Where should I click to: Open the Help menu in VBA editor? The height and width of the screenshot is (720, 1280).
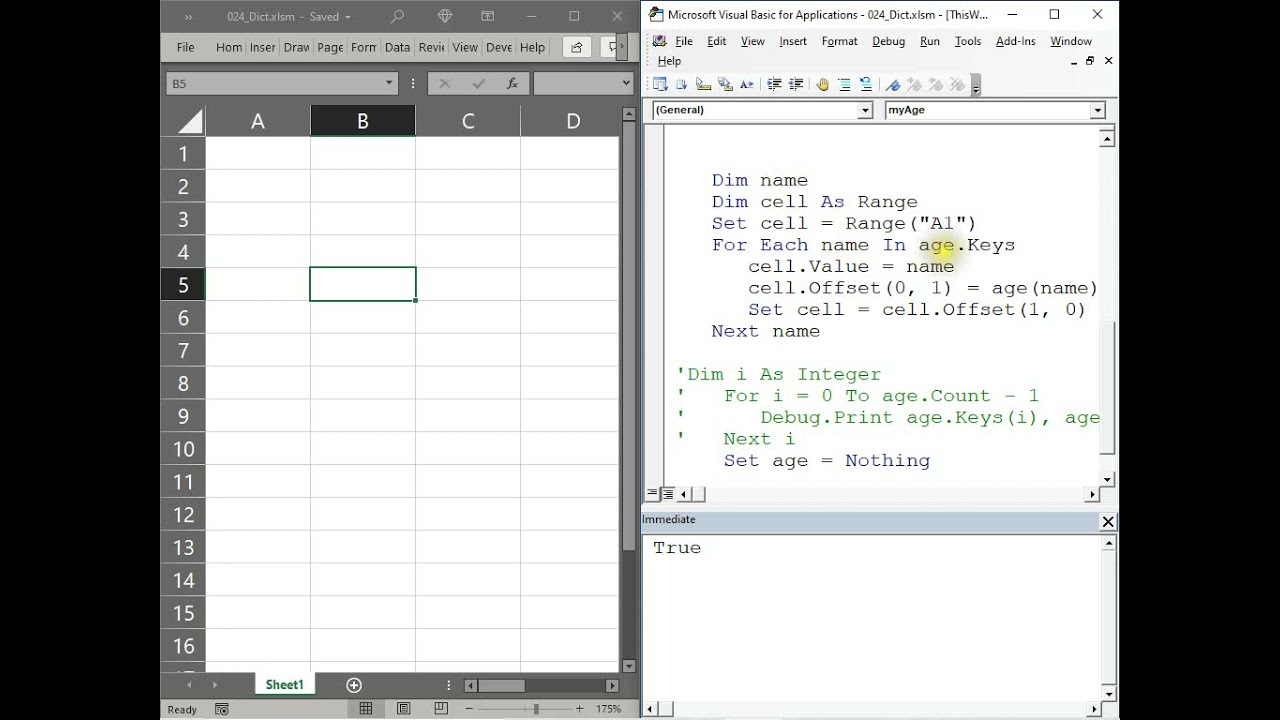(669, 61)
